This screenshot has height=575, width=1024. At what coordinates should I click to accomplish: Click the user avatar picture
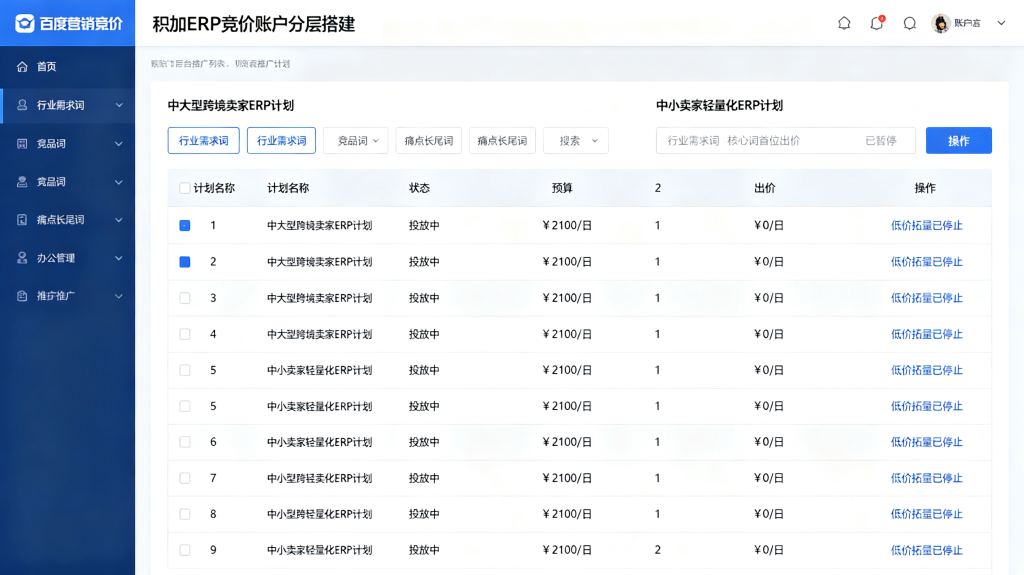tap(940, 24)
